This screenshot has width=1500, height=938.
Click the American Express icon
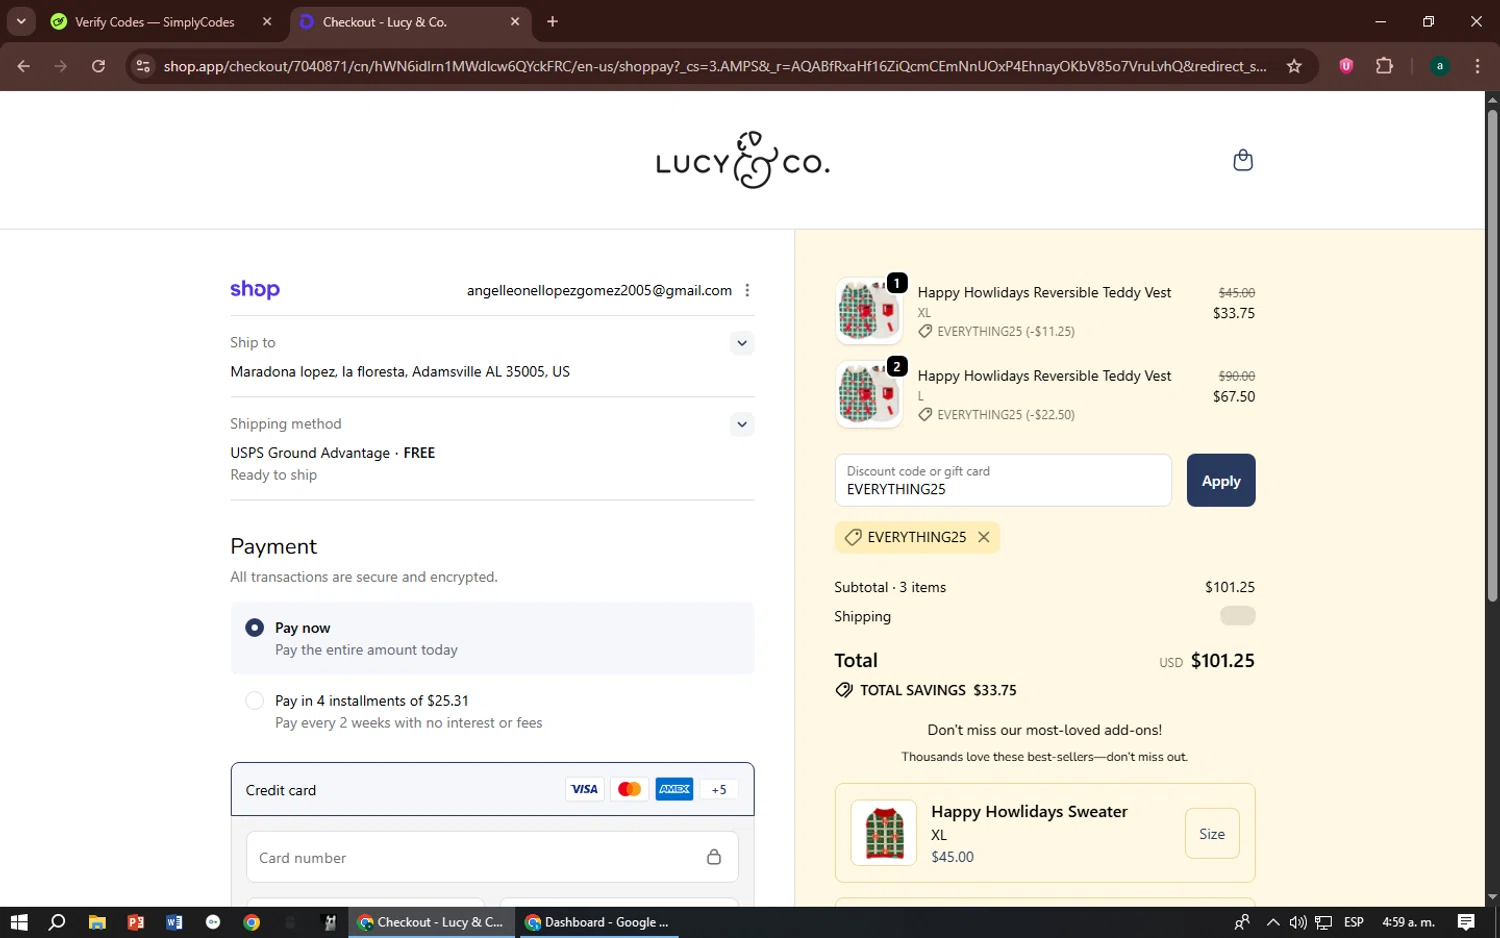pyautogui.click(x=674, y=789)
